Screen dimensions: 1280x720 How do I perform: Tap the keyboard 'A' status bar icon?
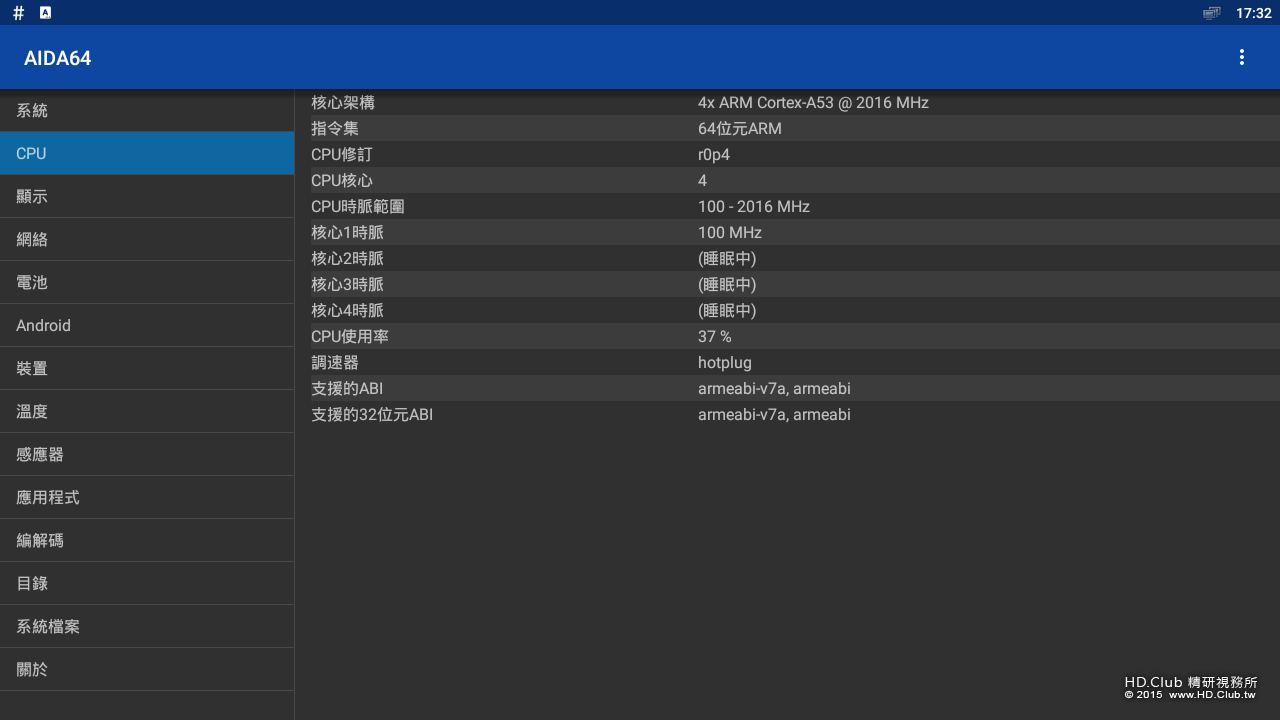point(45,13)
